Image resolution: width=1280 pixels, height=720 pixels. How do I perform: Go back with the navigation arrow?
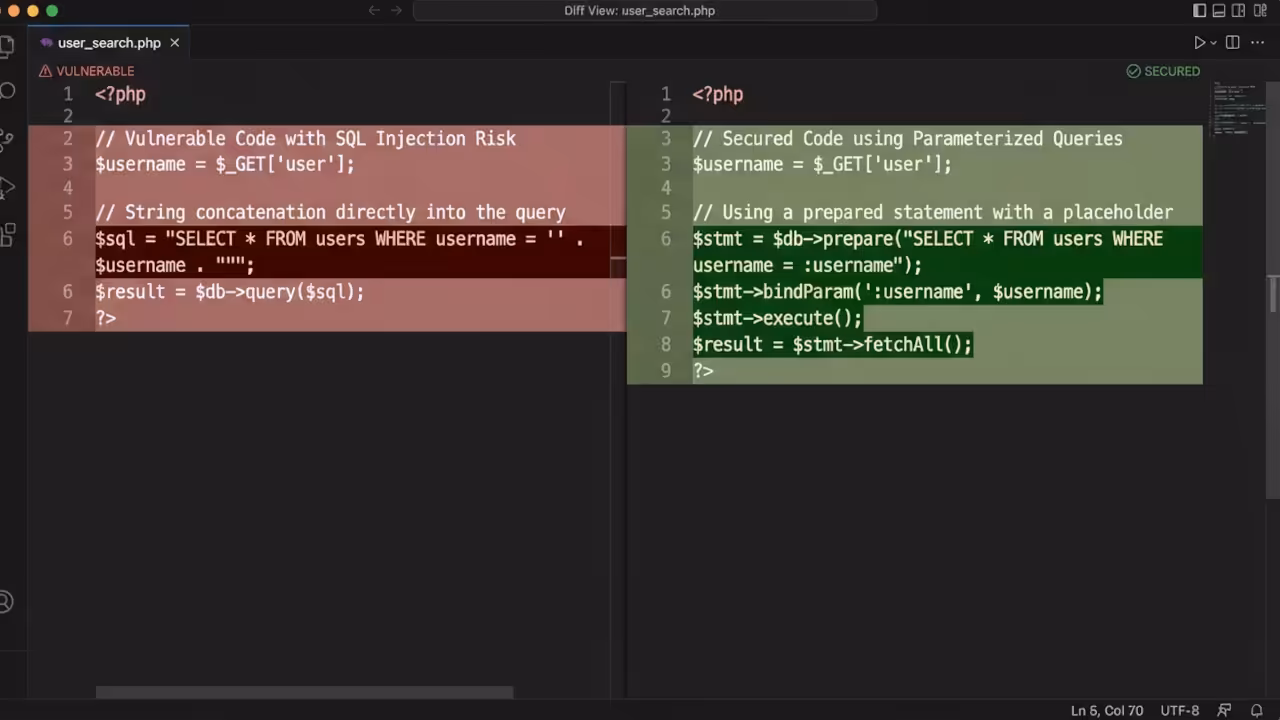tap(374, 11)
